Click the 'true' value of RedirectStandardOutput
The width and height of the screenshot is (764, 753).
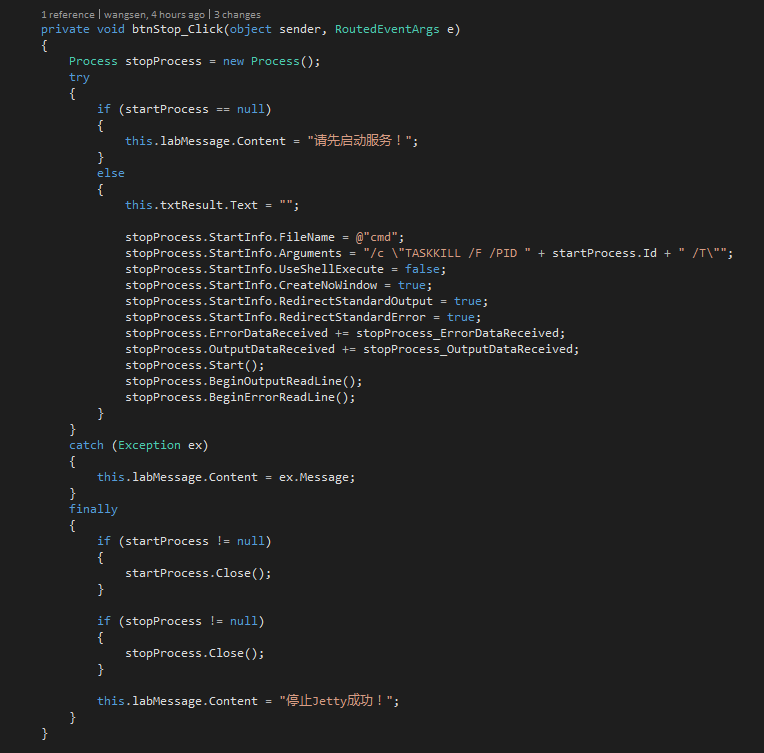click(467, 301)
